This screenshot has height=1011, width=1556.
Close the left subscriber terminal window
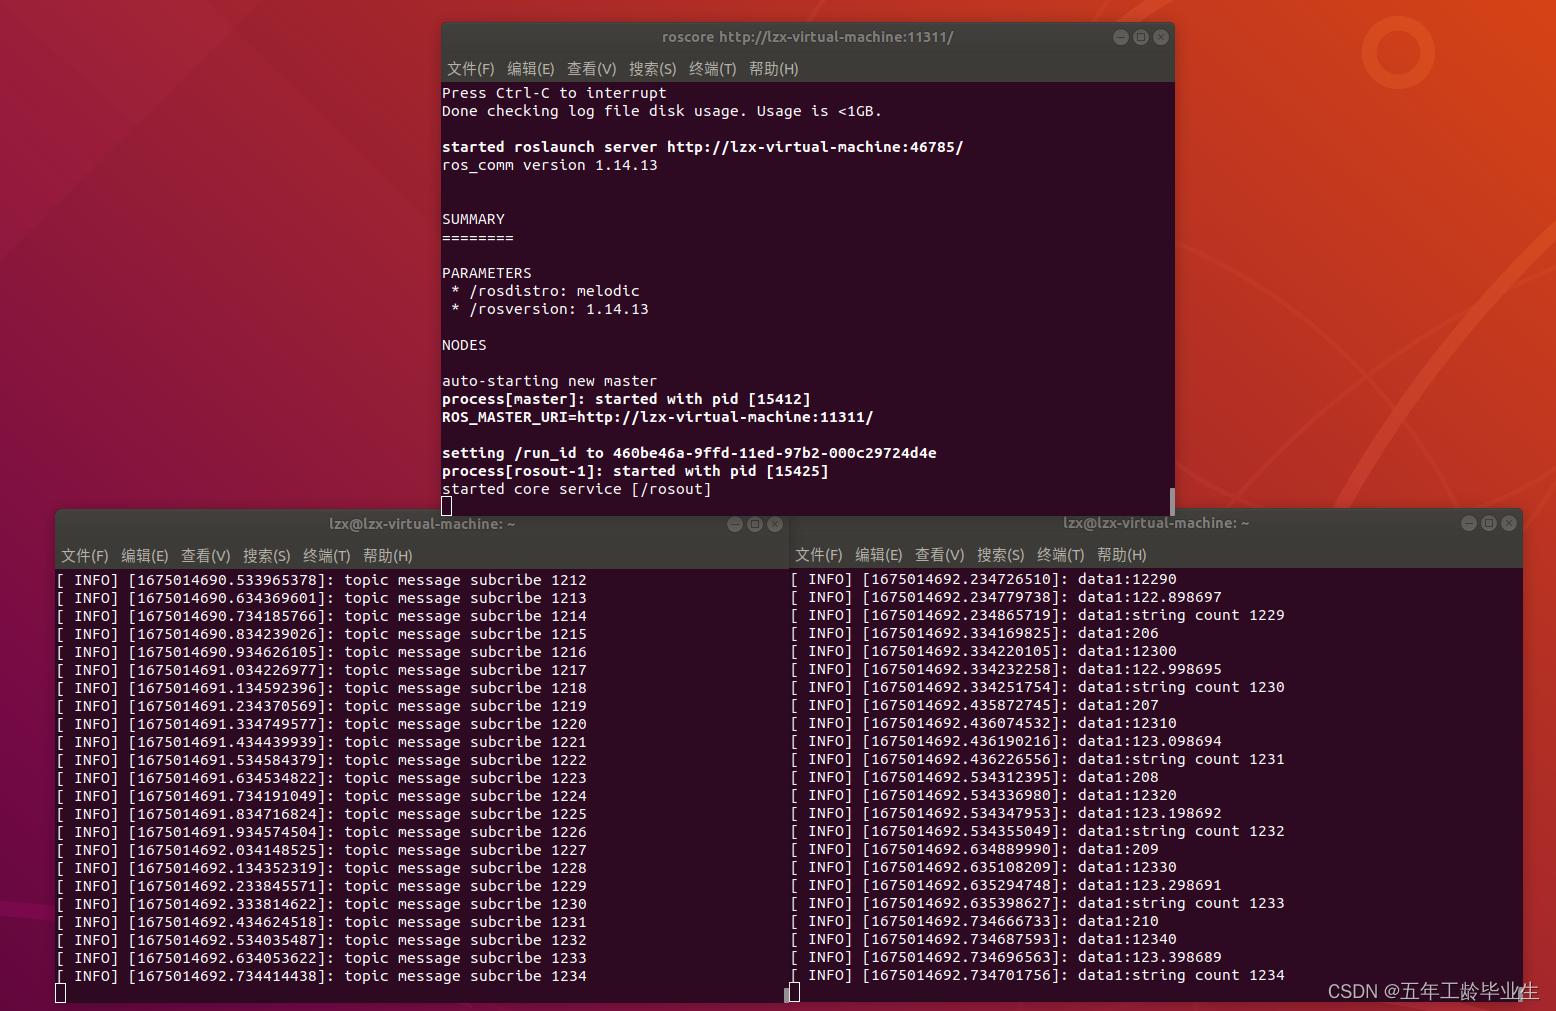(774, 524)
